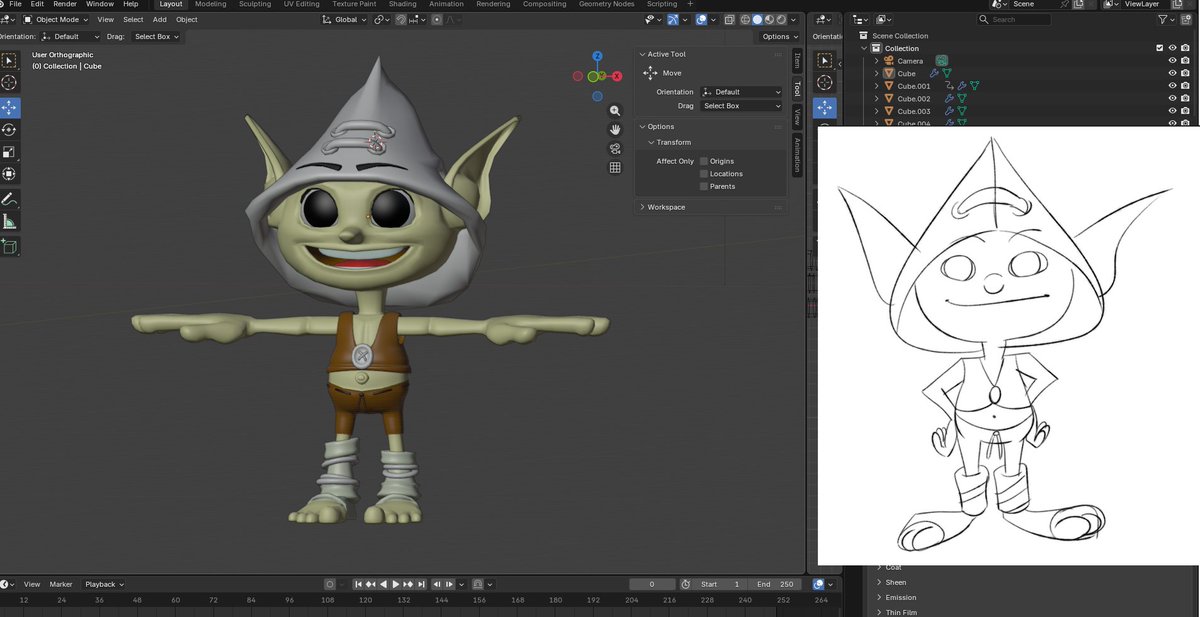Image resolution: width=1200 pixels, height=617 pixels.
Task: Enable the Parents checkbox under Affect Only
Action: coord(704,186)
